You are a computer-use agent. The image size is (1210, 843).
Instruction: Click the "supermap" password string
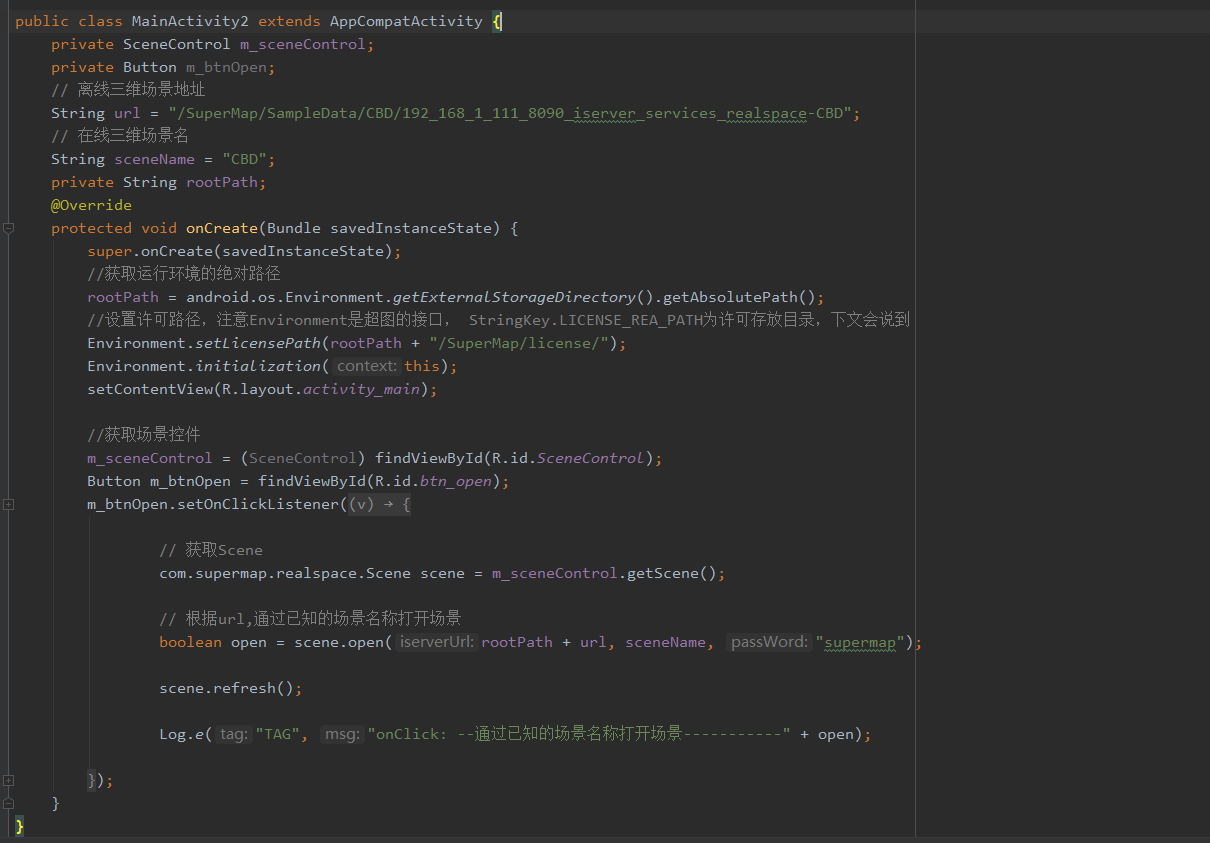860,642
